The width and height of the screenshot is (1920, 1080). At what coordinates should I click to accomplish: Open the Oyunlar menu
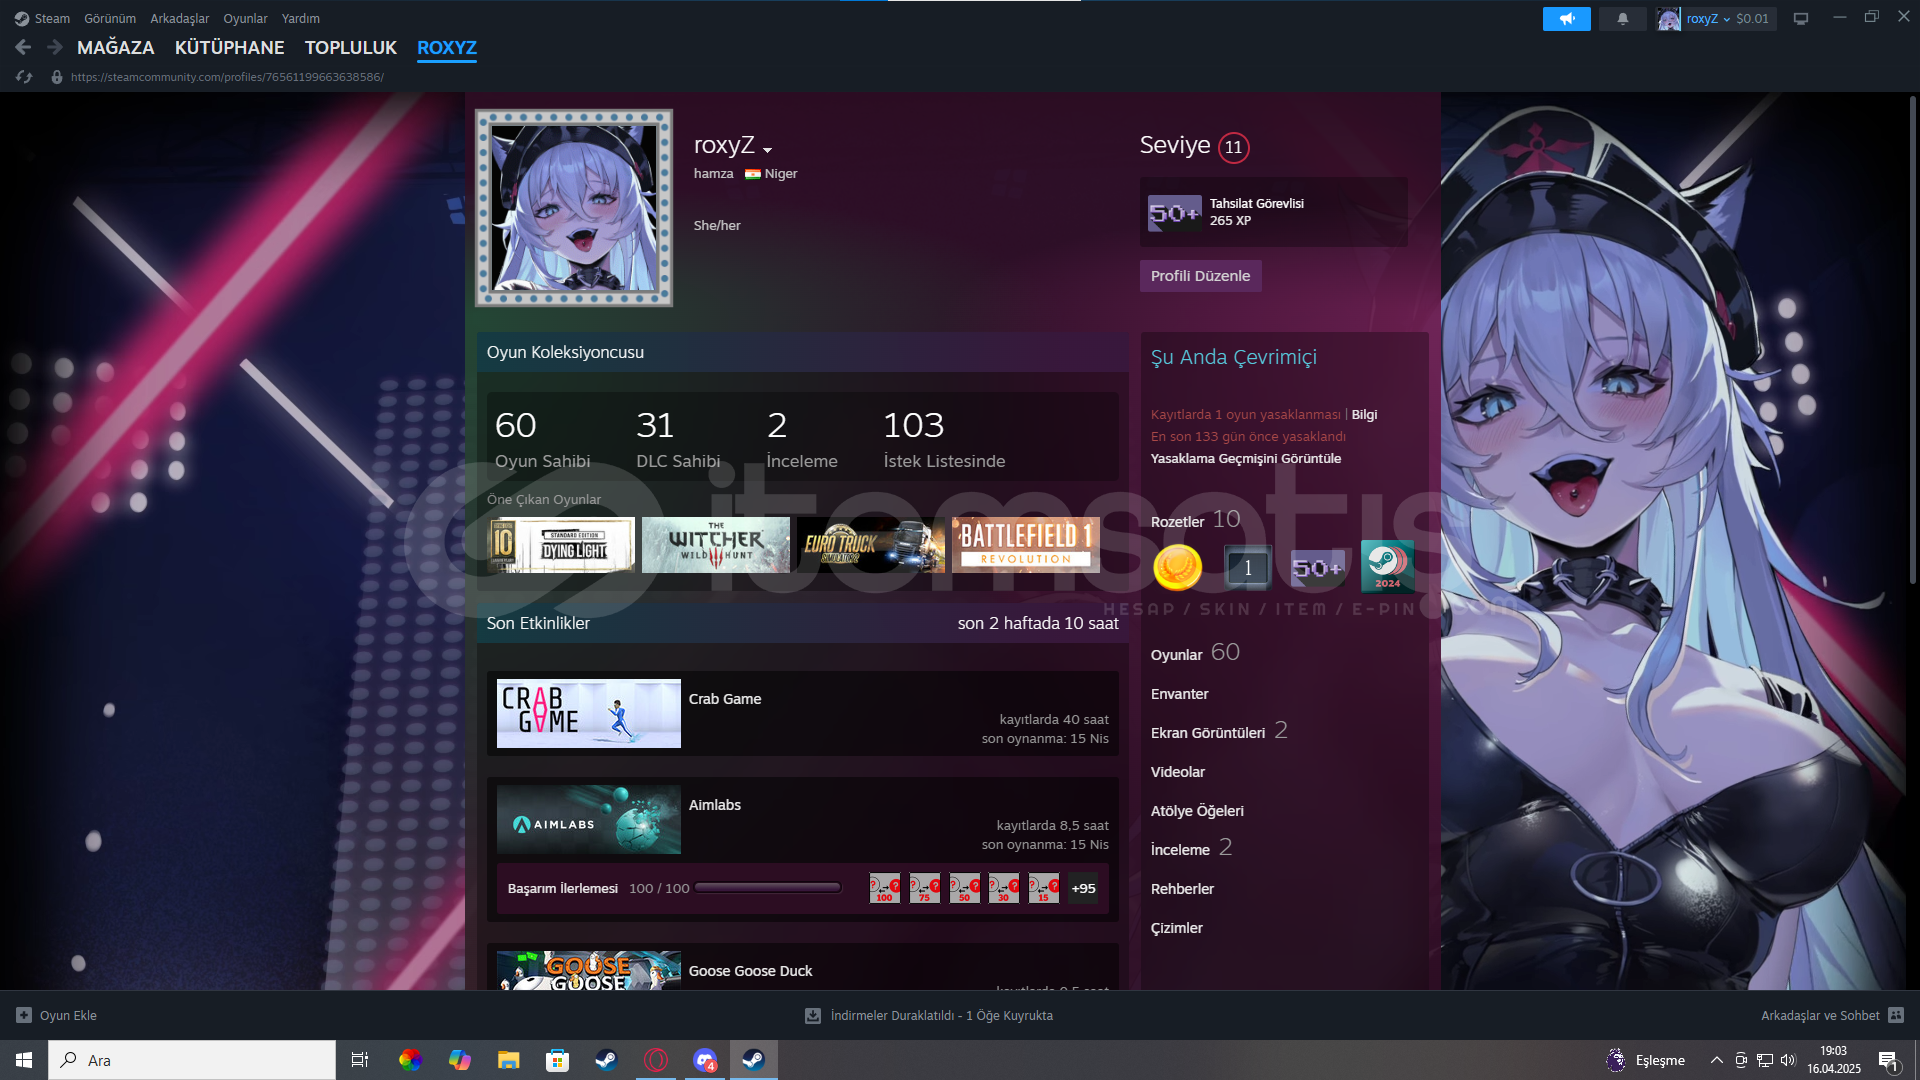[245, 19]
